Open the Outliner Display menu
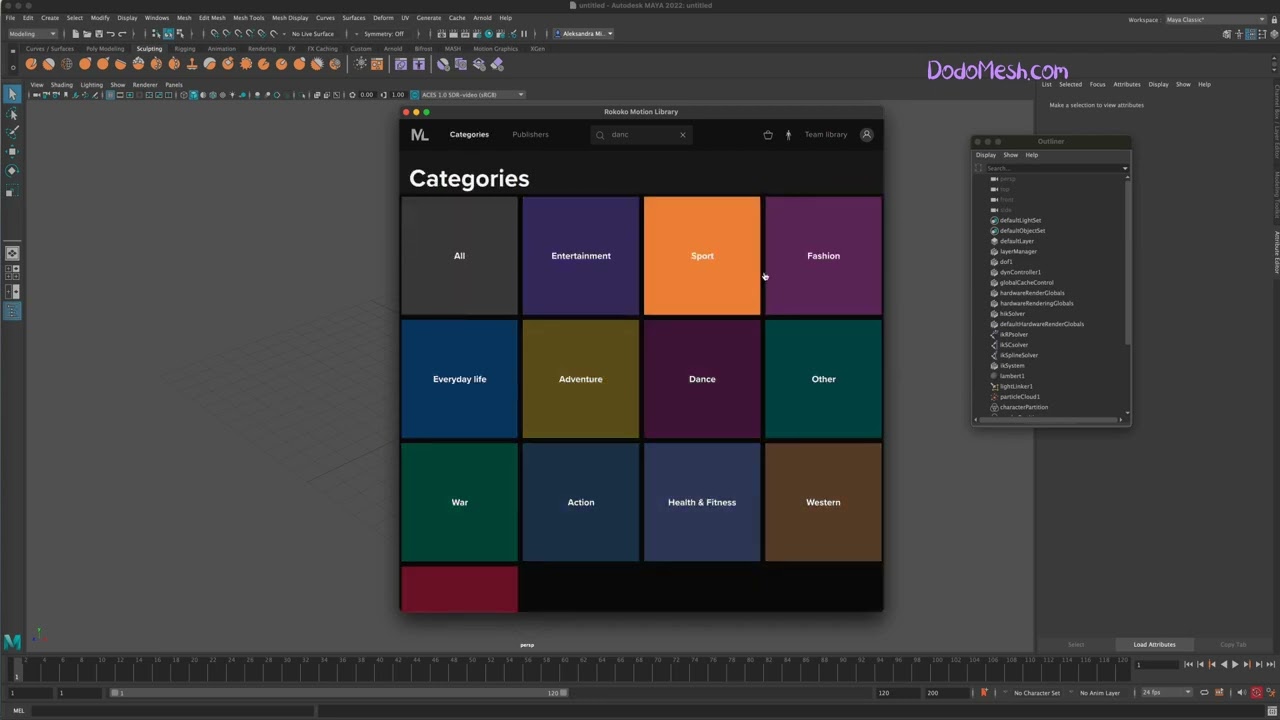 (986, 155)
